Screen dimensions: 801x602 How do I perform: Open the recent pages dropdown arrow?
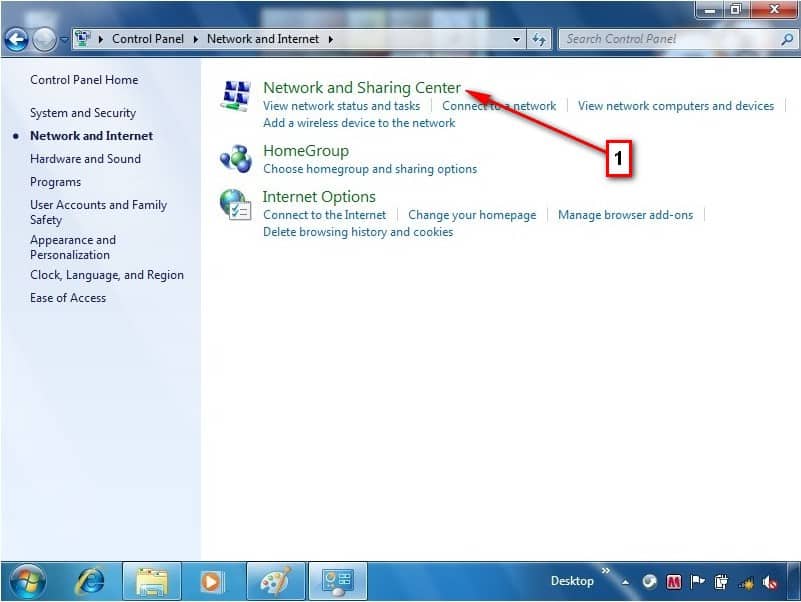[x=64, y=39]
